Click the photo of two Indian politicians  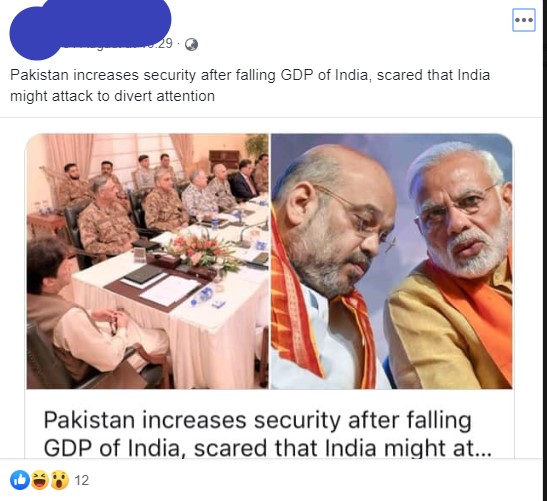392,261
